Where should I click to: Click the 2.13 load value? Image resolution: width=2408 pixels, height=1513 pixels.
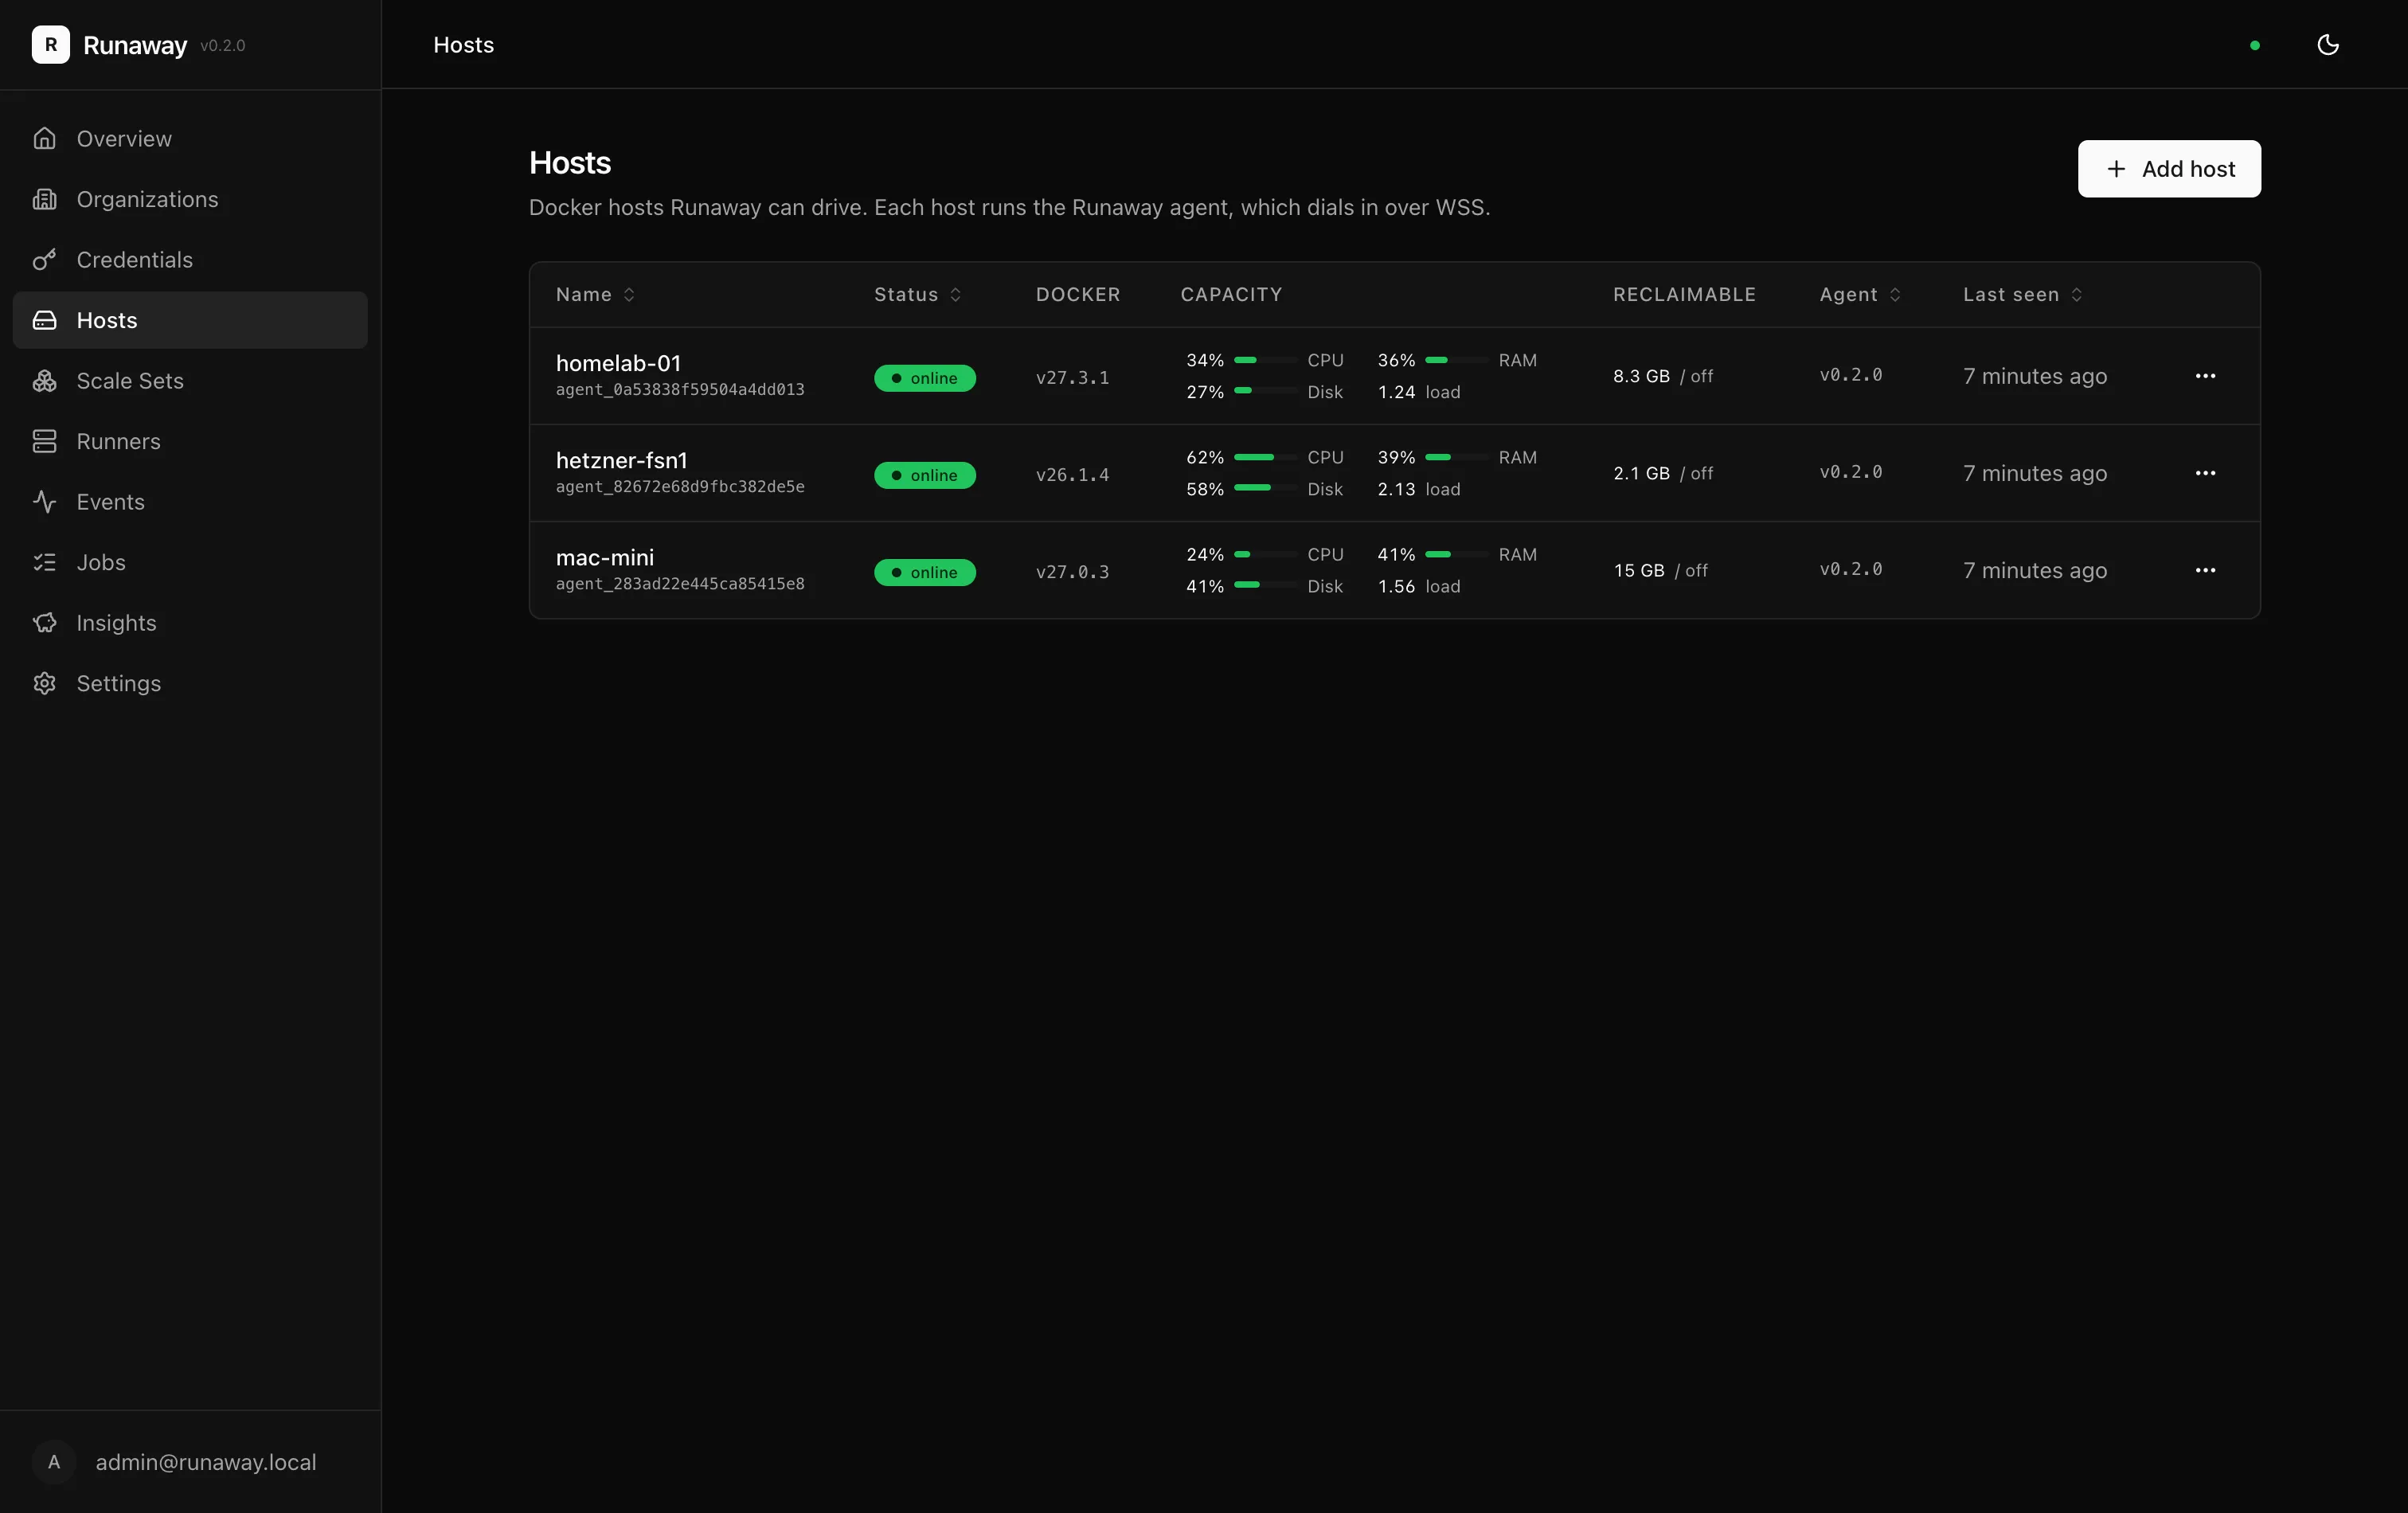click(x=1396, y=489)
